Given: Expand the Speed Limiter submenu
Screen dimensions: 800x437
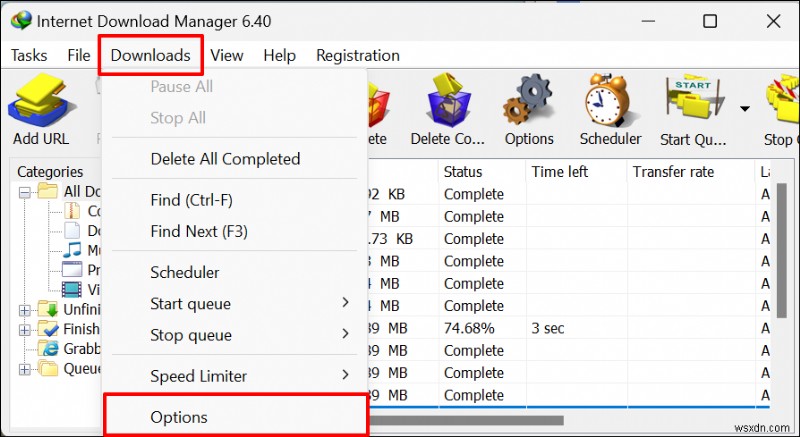Looking at the screenshot, I should click(345, 375).
